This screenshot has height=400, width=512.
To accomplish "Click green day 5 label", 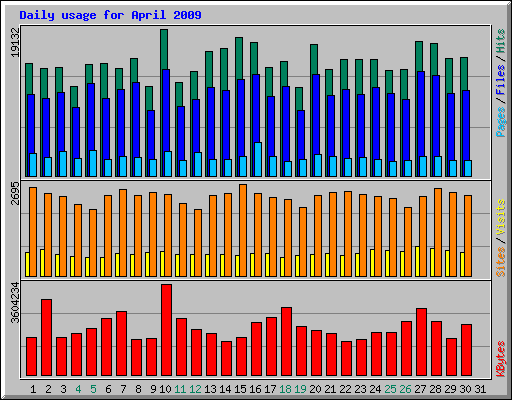I will pyautogui.click(x=93, y=389).
